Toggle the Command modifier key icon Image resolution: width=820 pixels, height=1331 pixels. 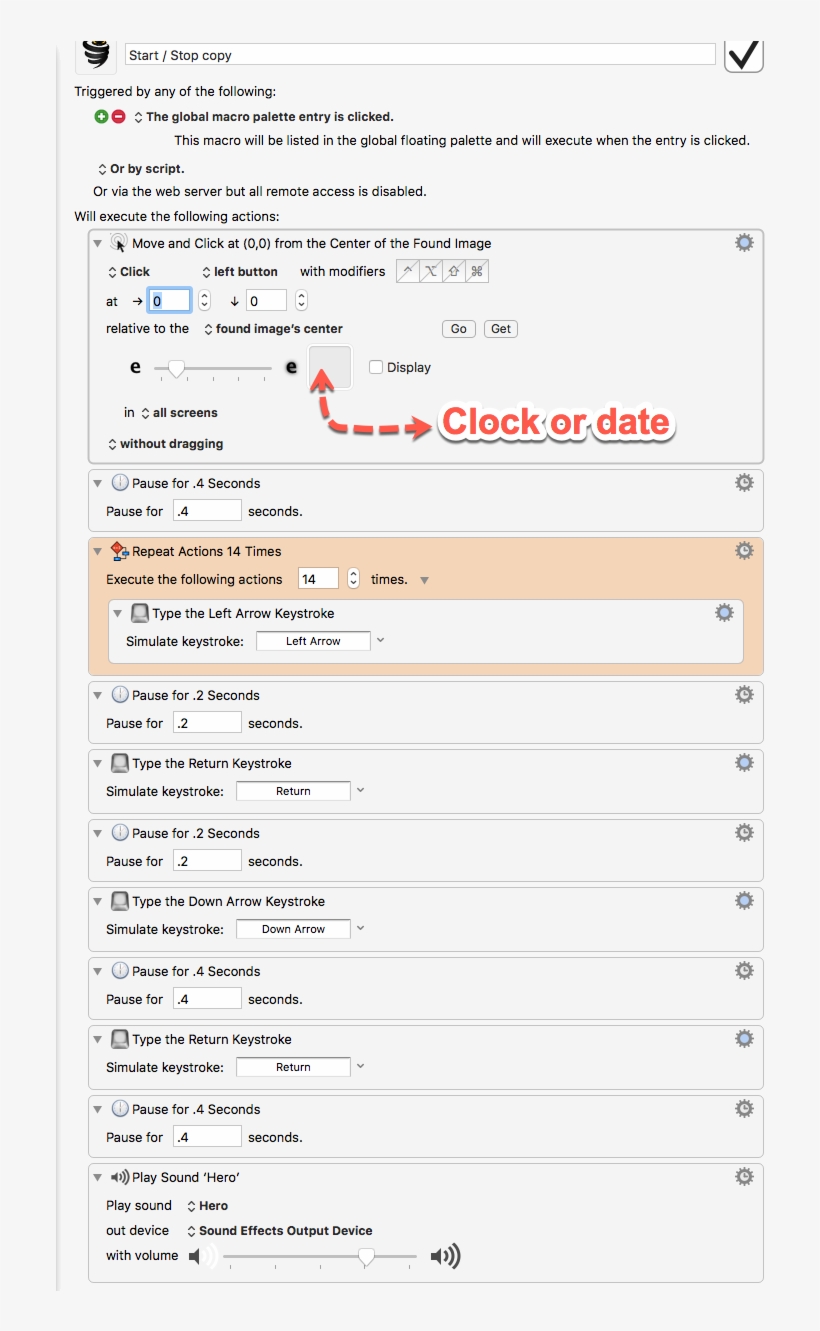[477, 271]
